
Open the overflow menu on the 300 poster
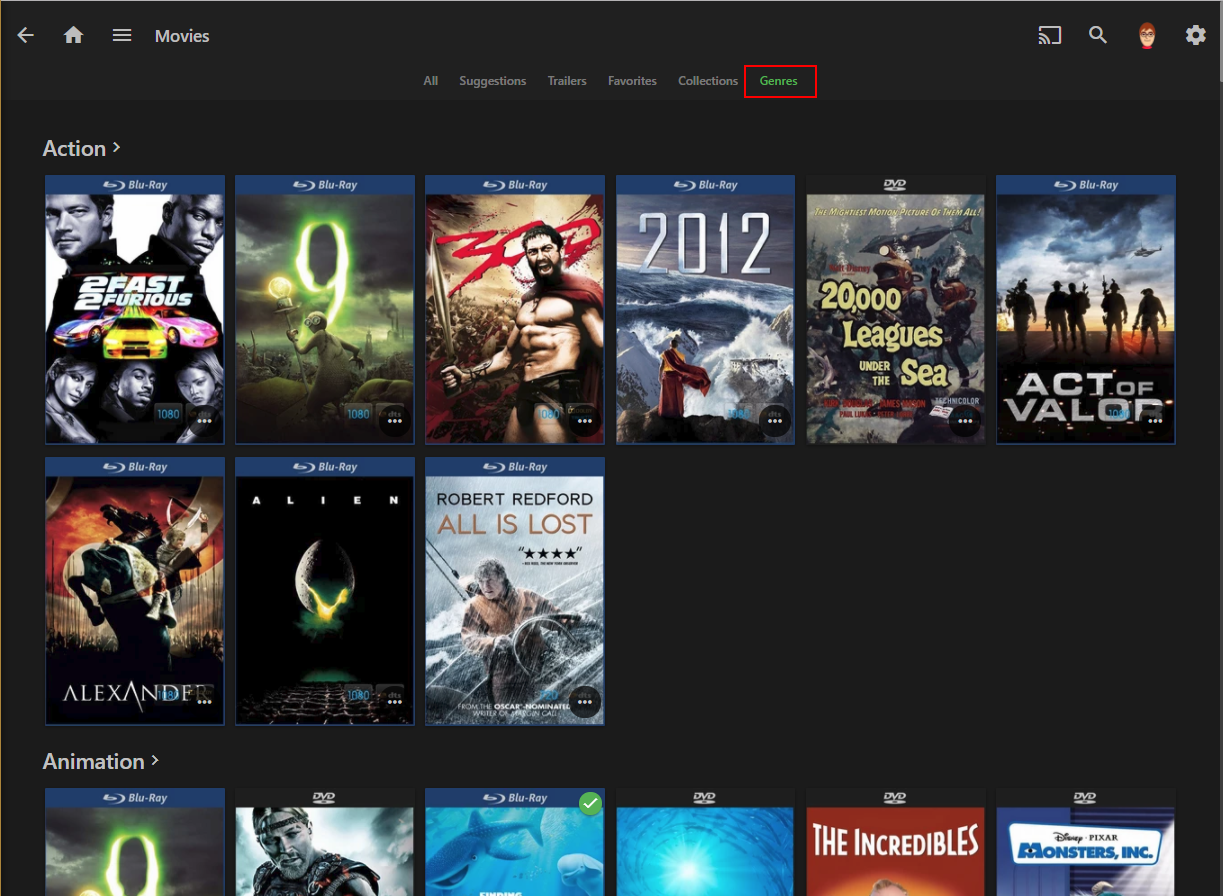tap(584, 422)
